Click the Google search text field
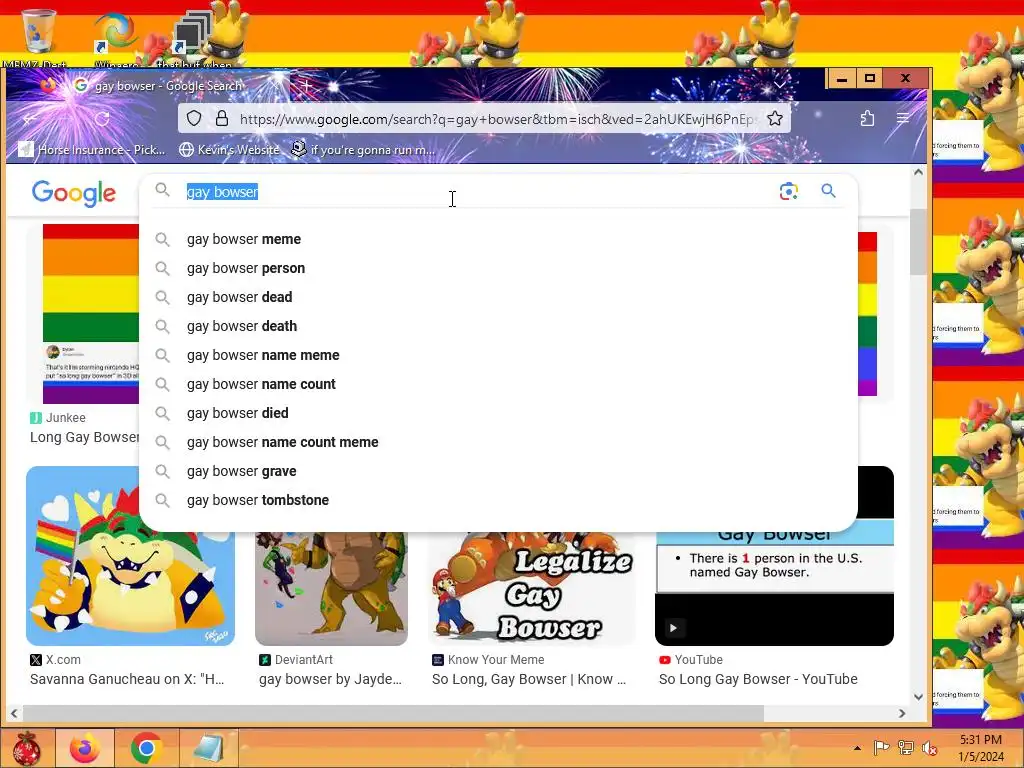 point(477,191)
